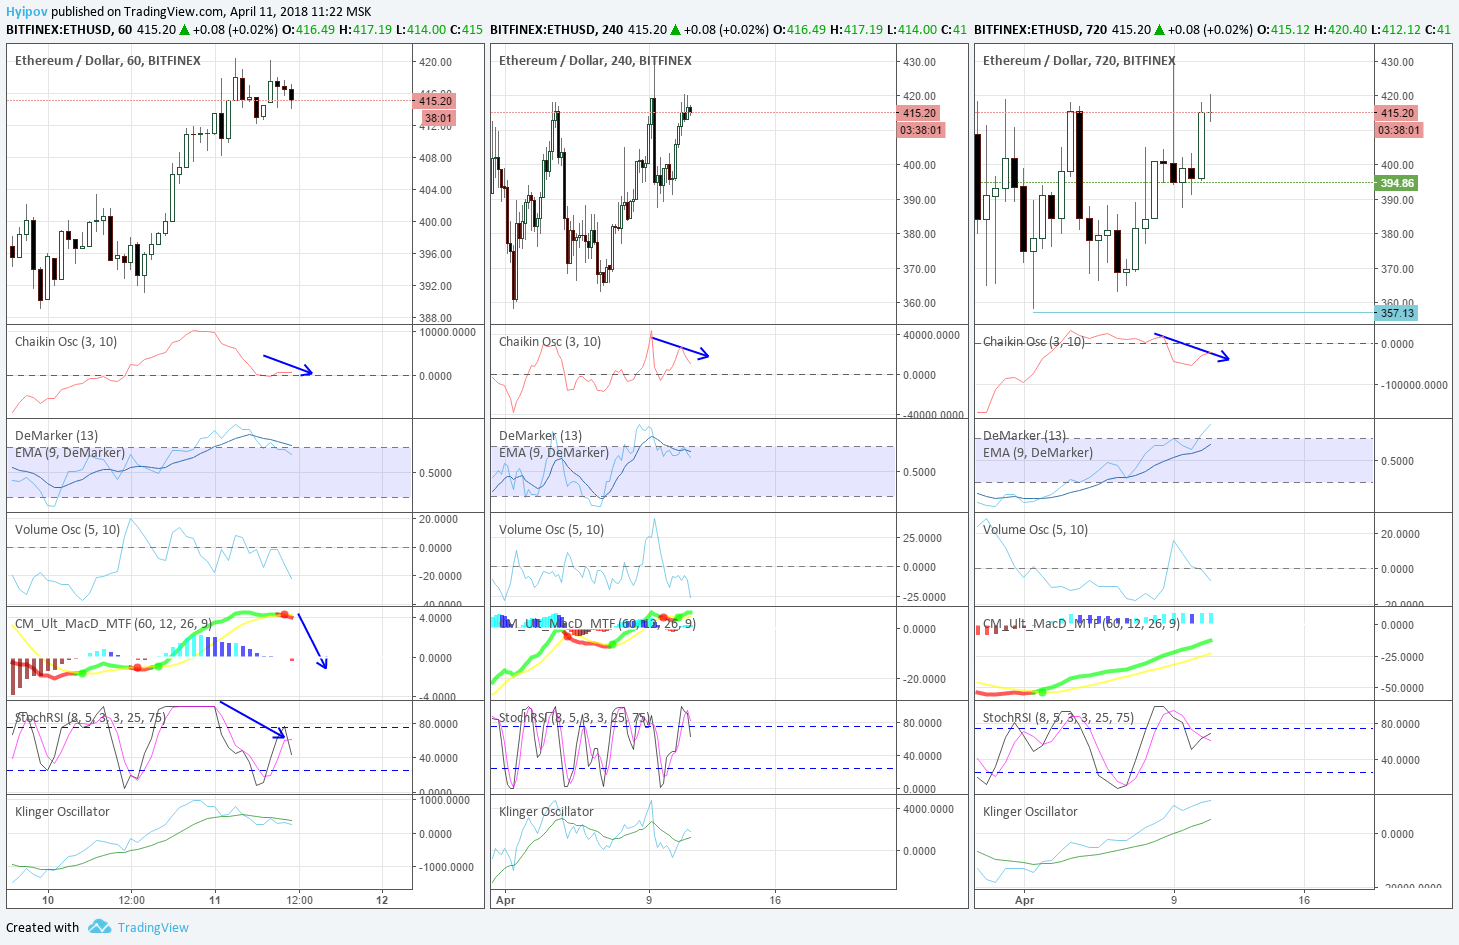The height and width of the screenshot is (945, 1459).
Task: Click the C:415 close value in first header
Action: pyautogui.click(x=466, y=29)
